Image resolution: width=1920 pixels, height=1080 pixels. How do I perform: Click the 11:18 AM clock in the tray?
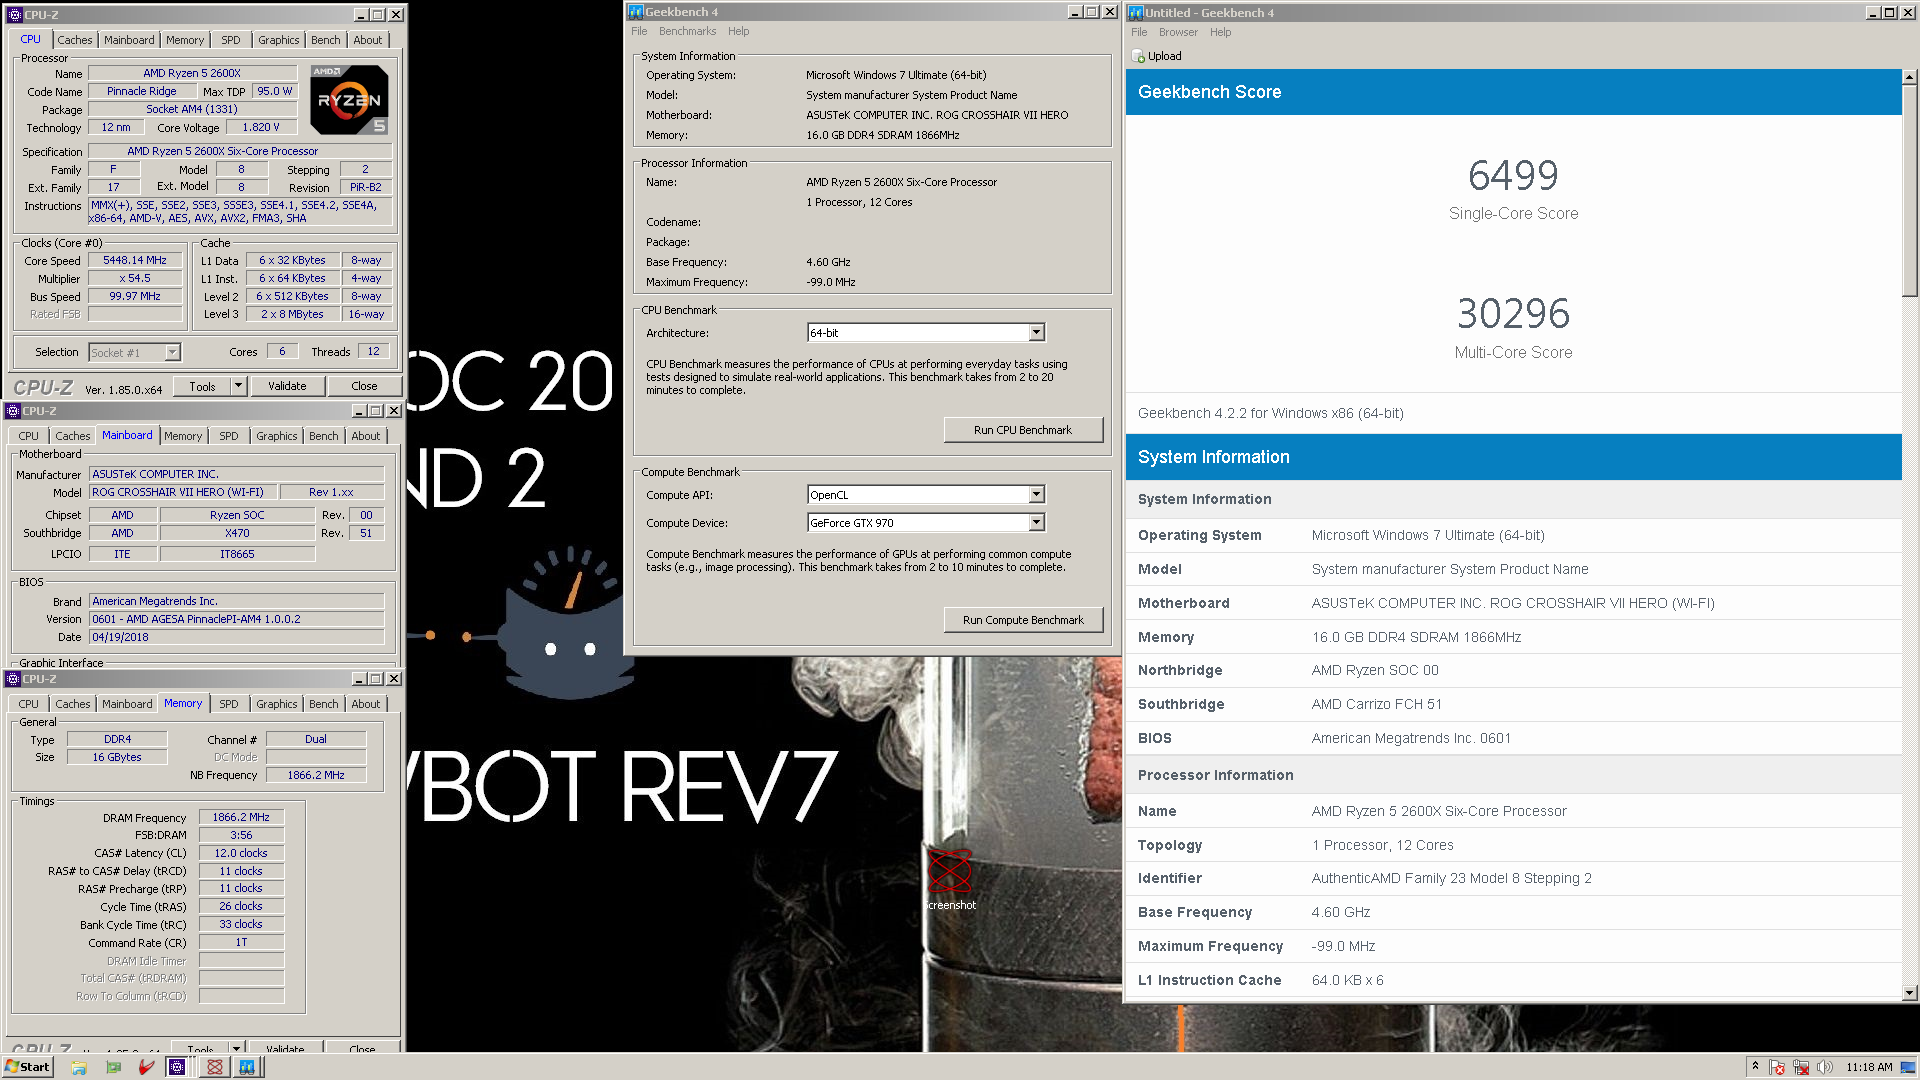[x=1869, y=1067]
